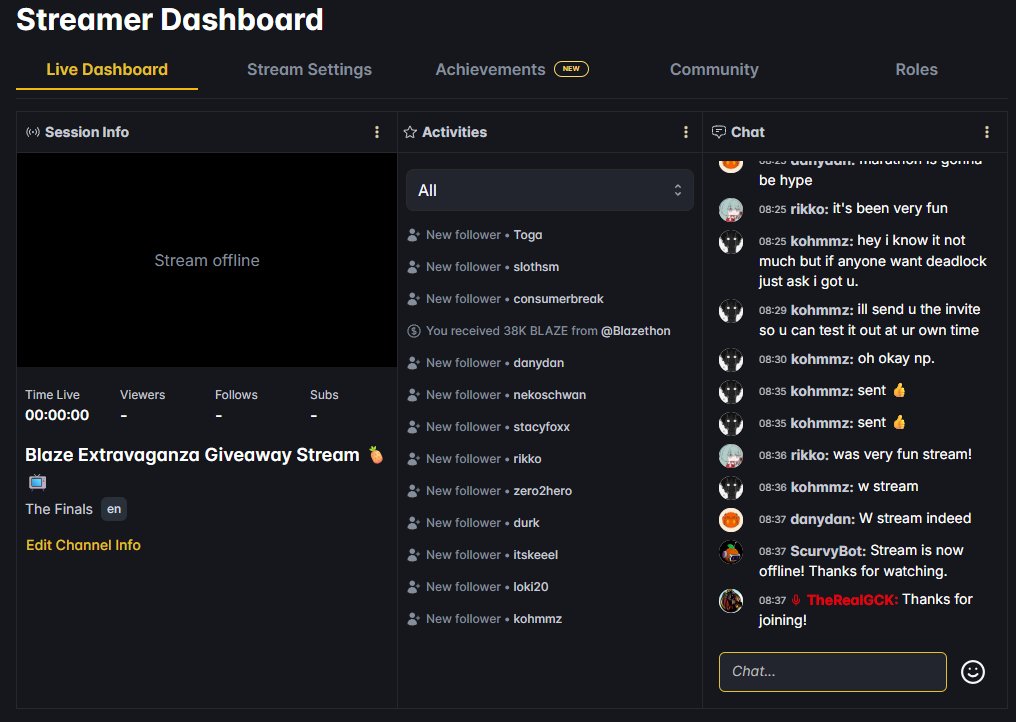Click ScurvyBot's avatar in chat
This screenshot has width=1016, height=722.
(x=731, y=552)
